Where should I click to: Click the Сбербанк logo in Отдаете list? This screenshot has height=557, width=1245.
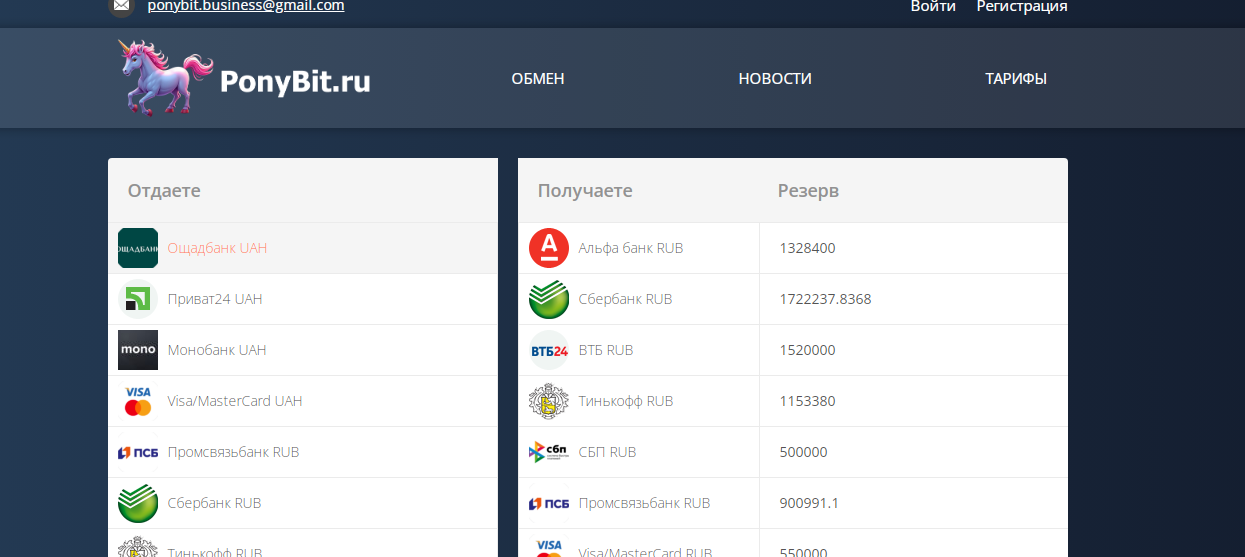[138, 503]
